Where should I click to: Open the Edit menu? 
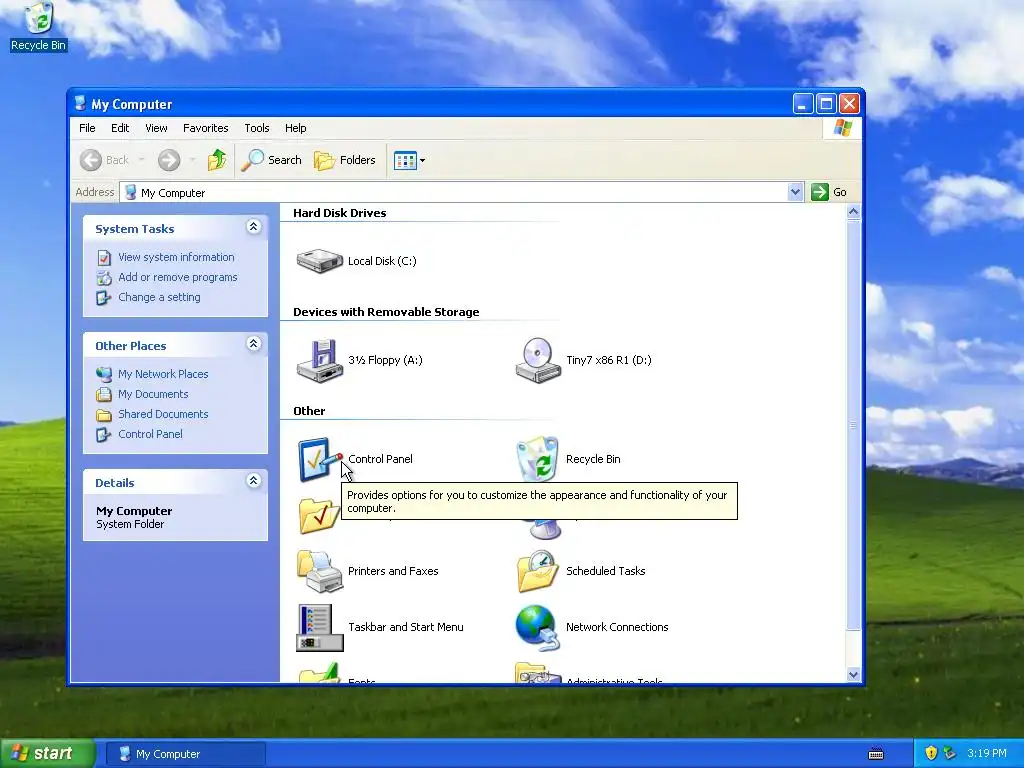point(120,128)
